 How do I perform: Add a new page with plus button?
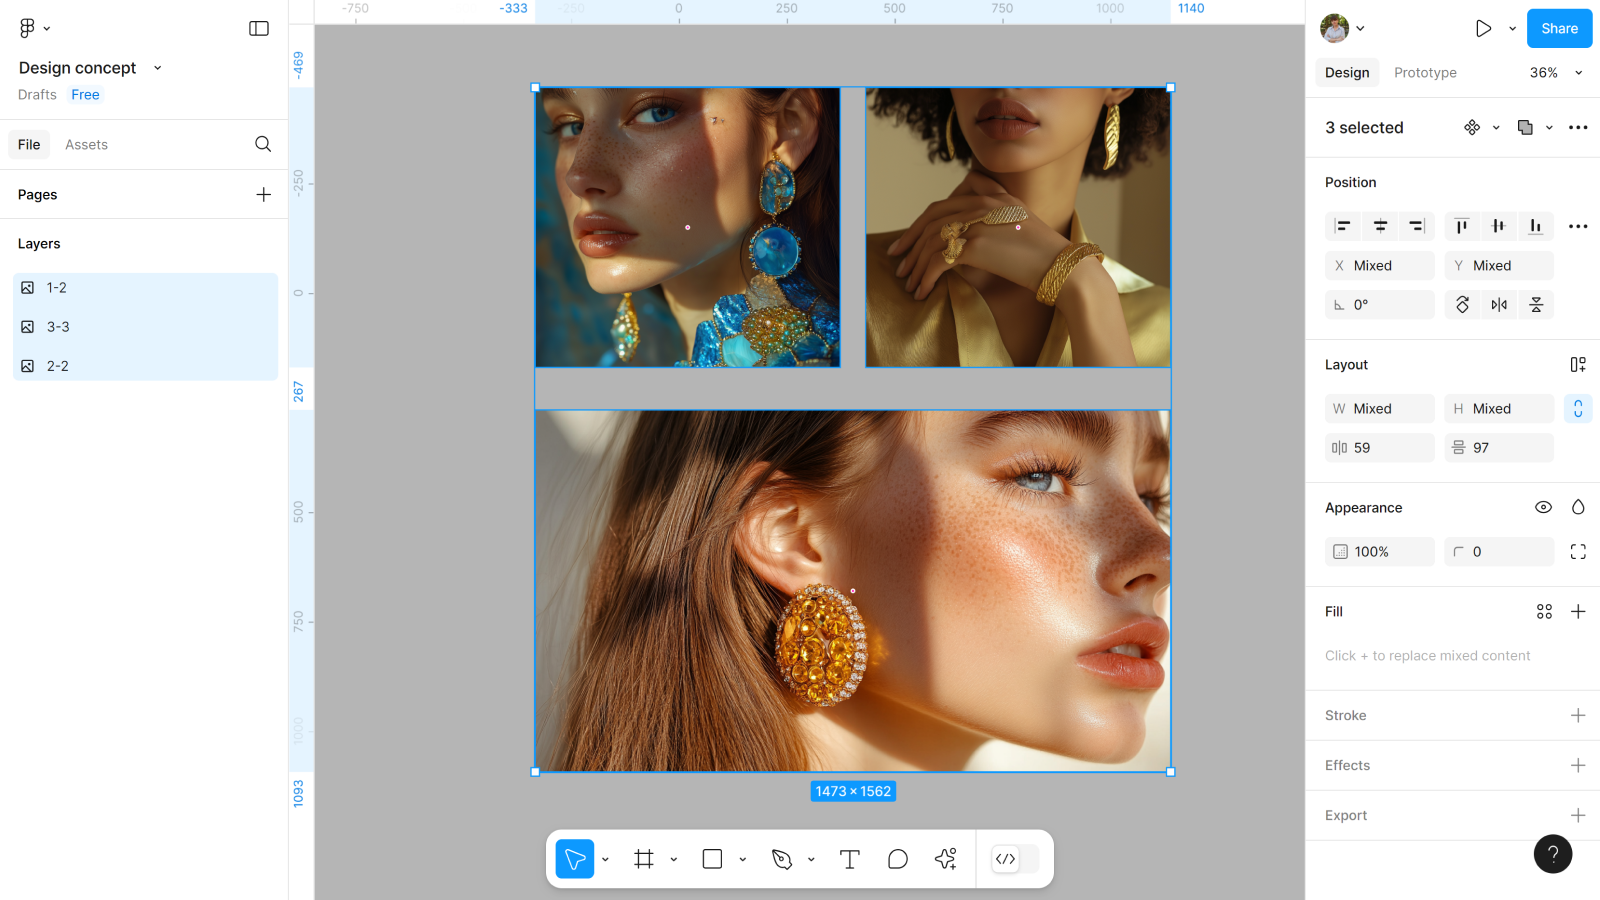(263, 195)
